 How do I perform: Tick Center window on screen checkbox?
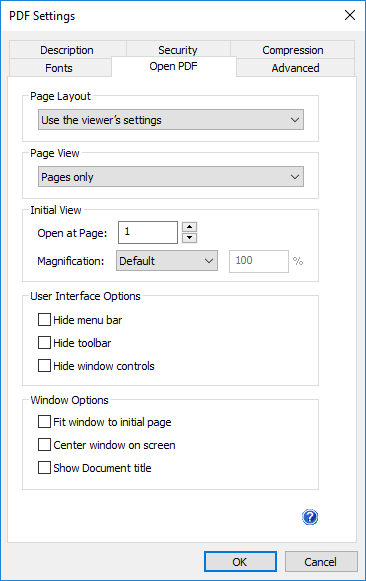tap(44, 445)
